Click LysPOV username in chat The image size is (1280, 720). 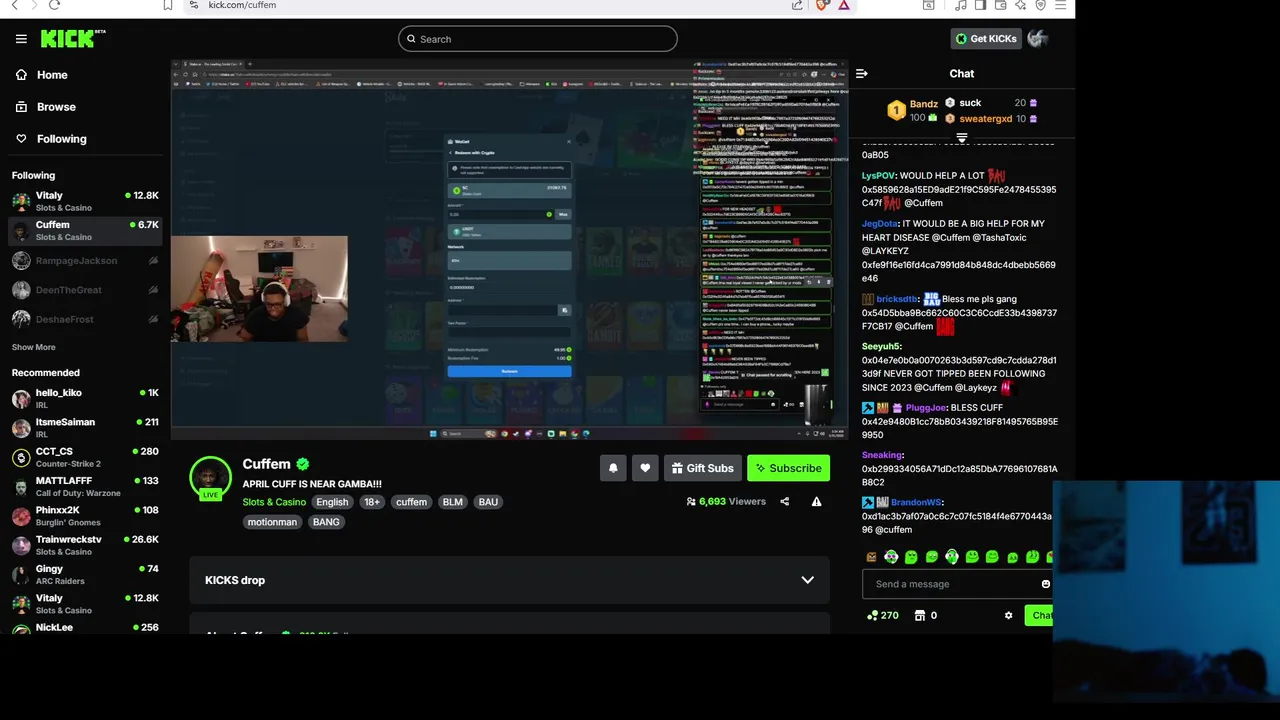879,176
